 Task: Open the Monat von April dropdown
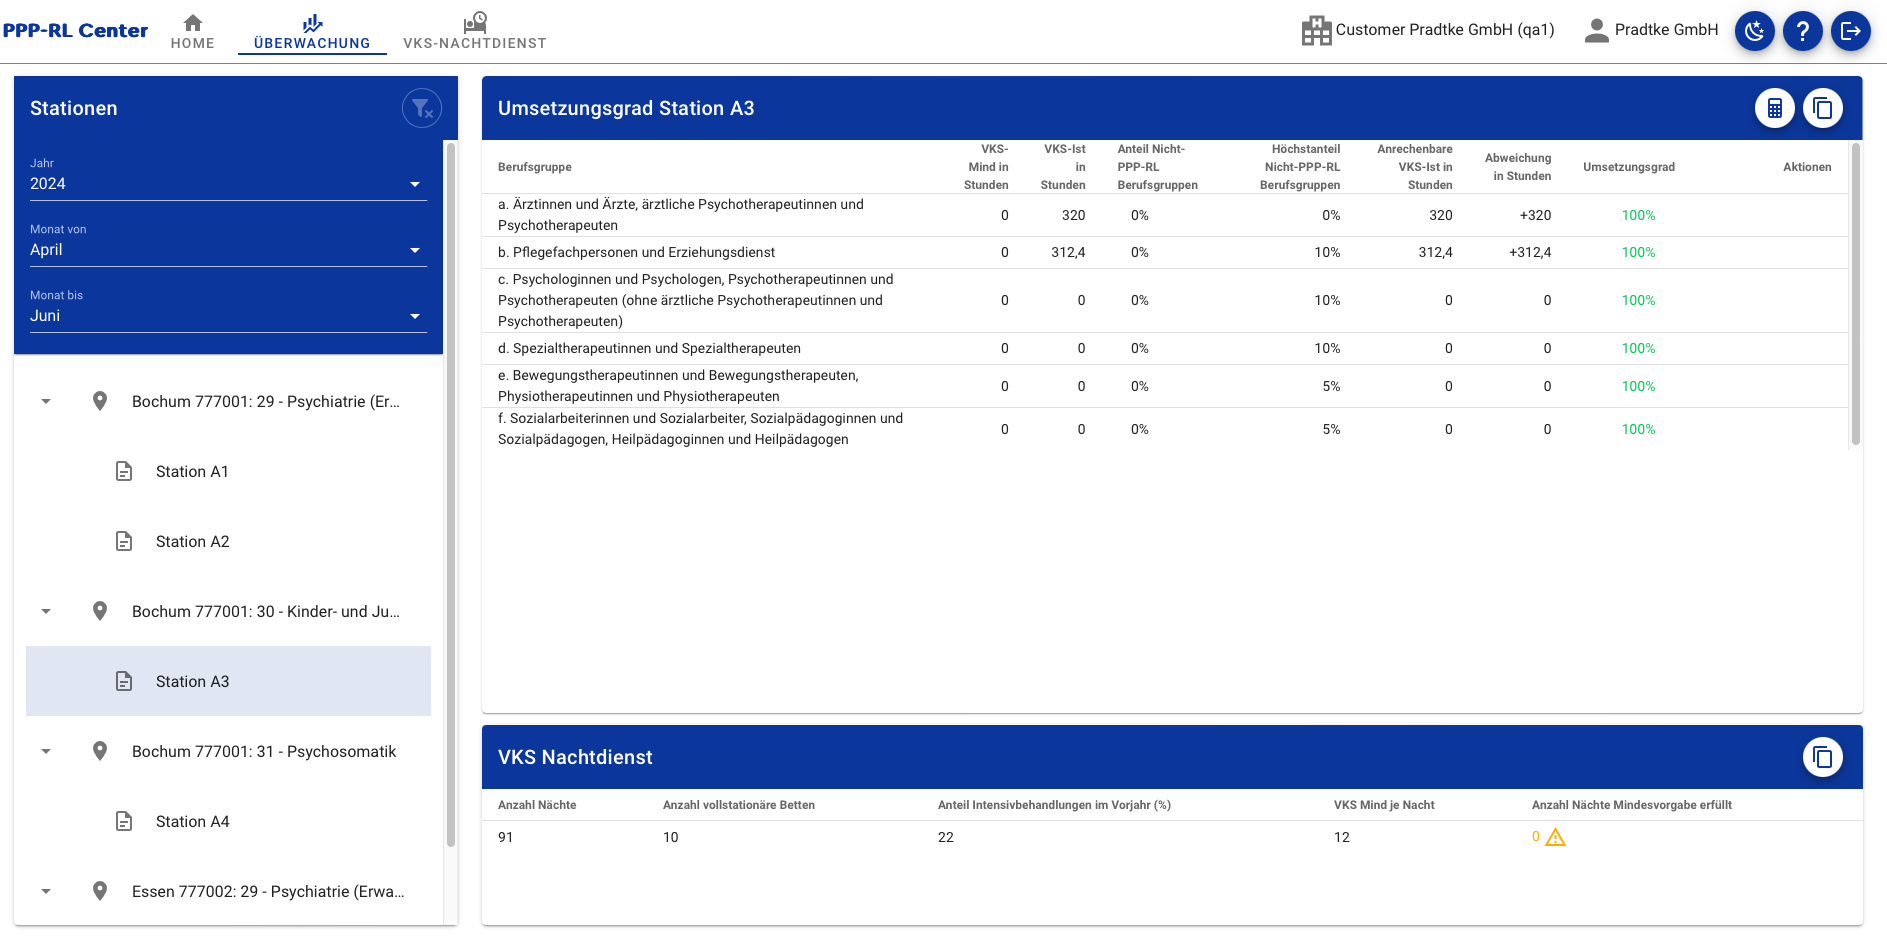tap(228, 249)
